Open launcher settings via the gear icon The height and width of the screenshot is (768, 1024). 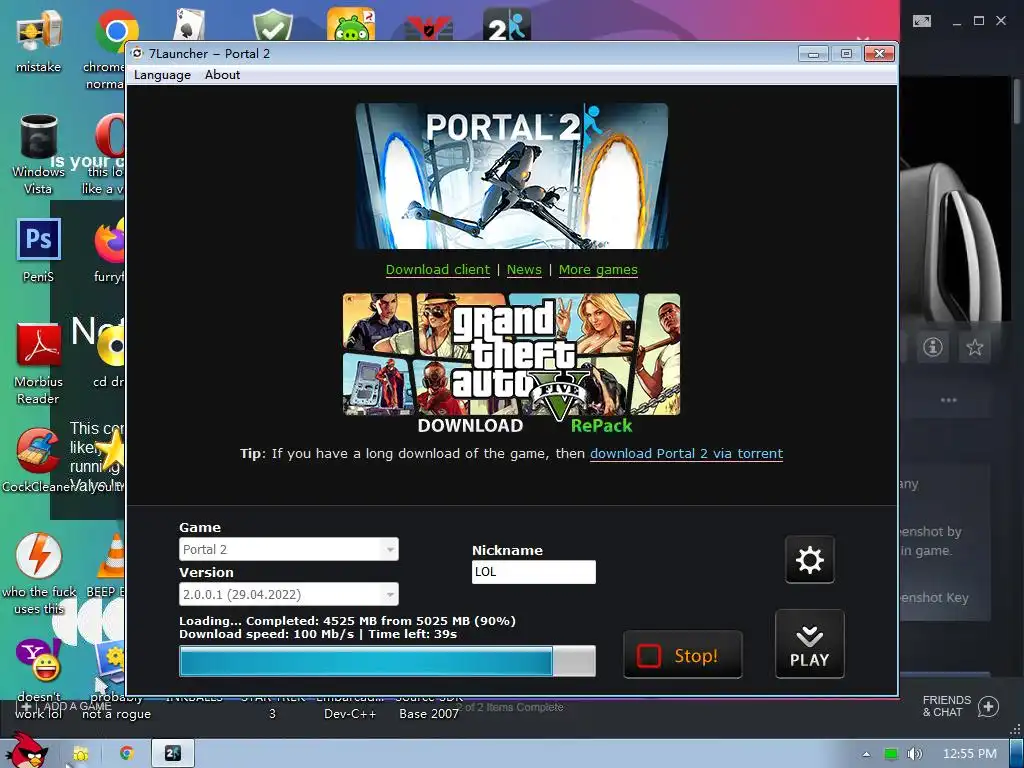pos(810,560)
